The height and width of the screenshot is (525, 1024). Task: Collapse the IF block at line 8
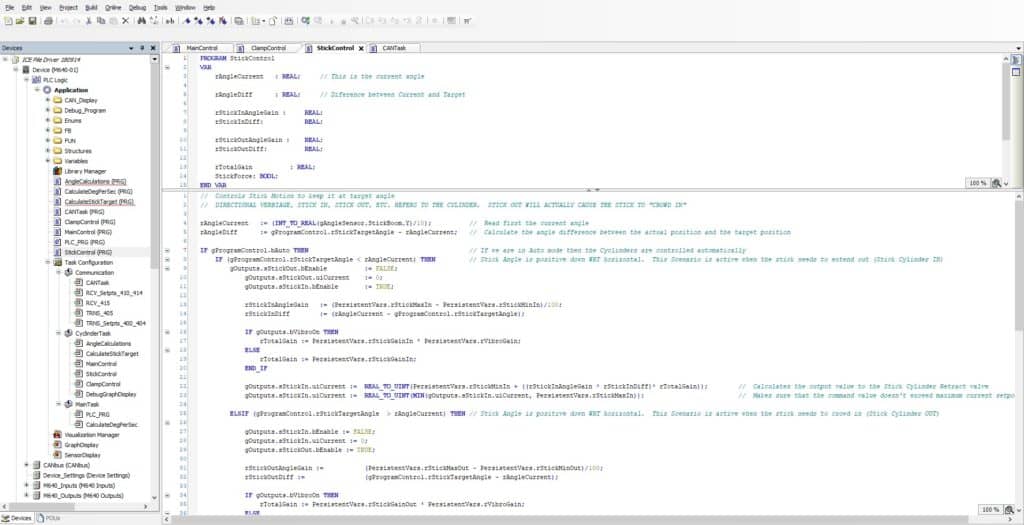[167, 259]
